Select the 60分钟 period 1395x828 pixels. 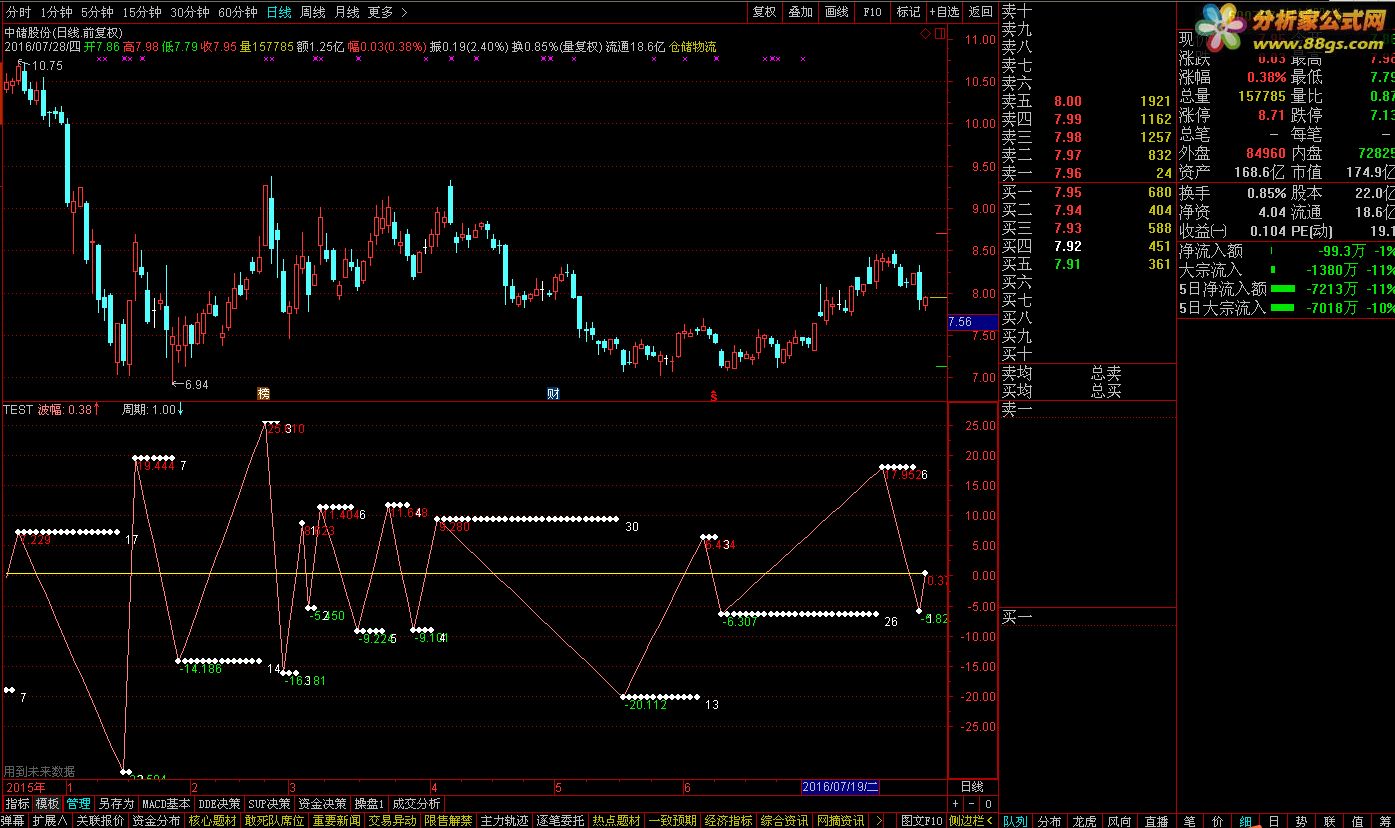237,12
